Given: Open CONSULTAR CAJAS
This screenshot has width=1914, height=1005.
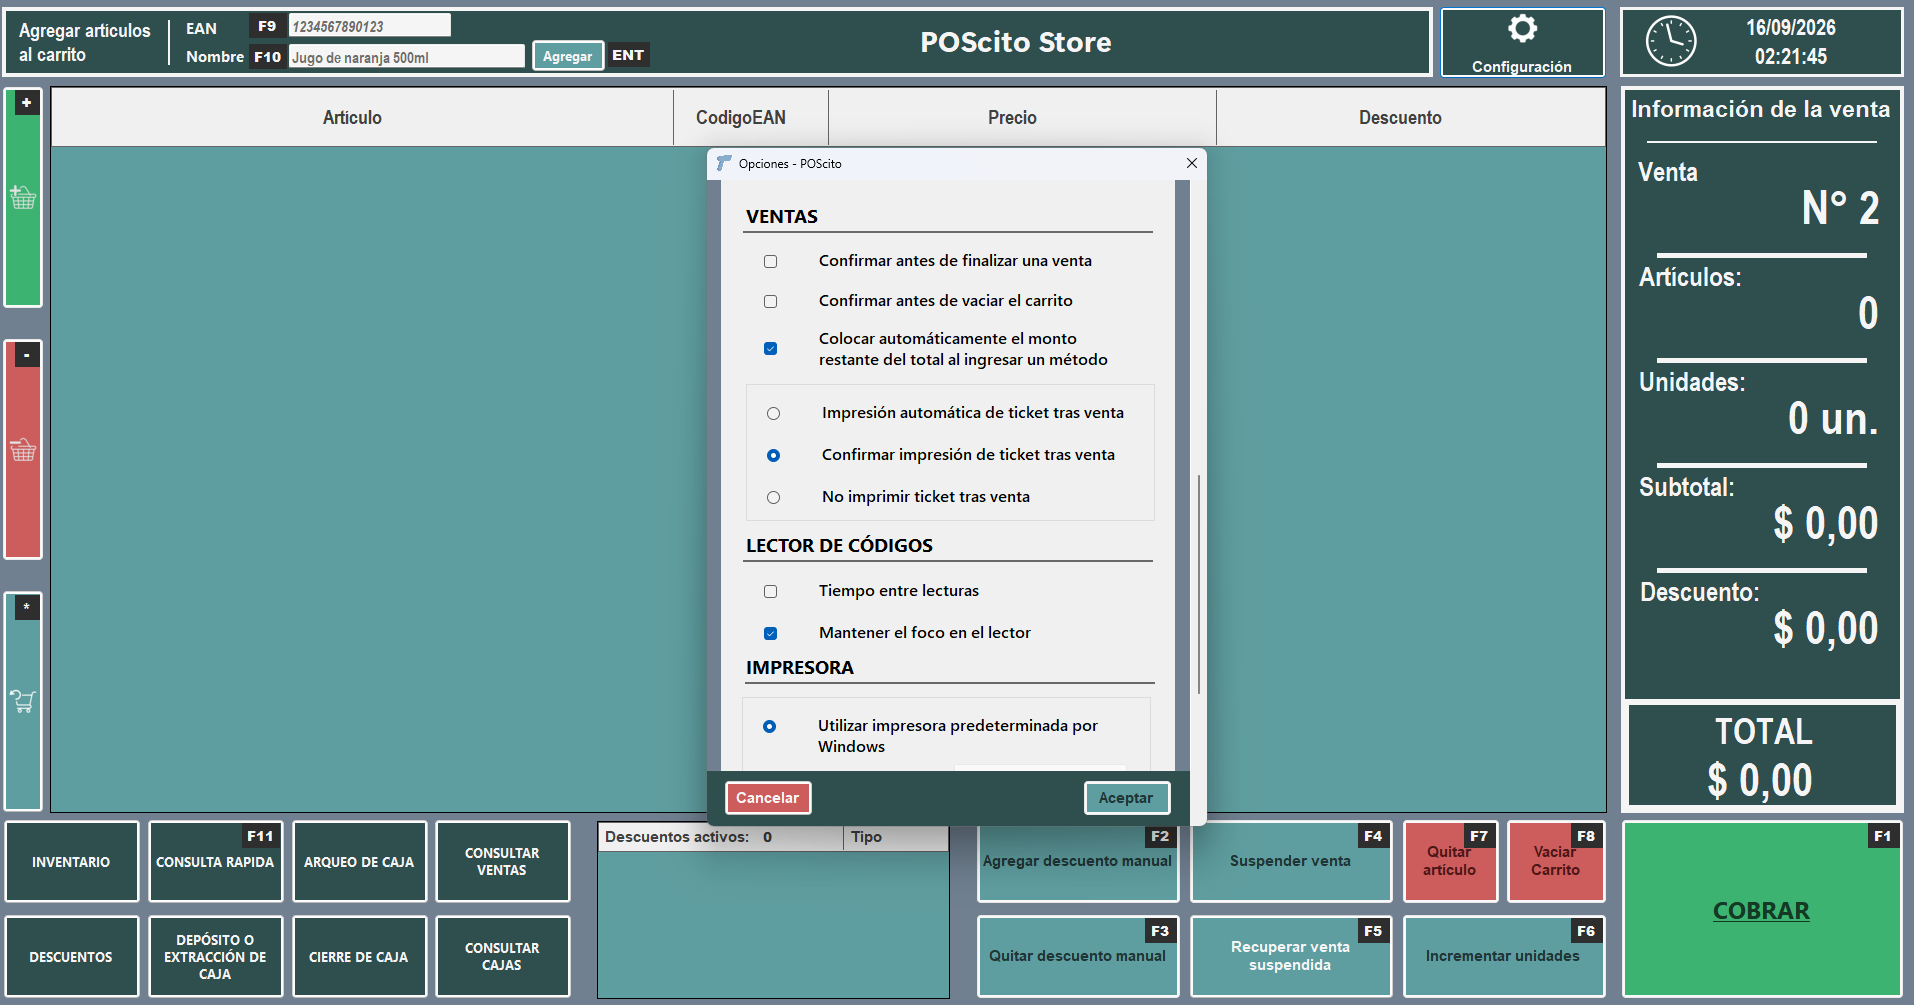Looking at the screenshot, I should click(502, 957).
